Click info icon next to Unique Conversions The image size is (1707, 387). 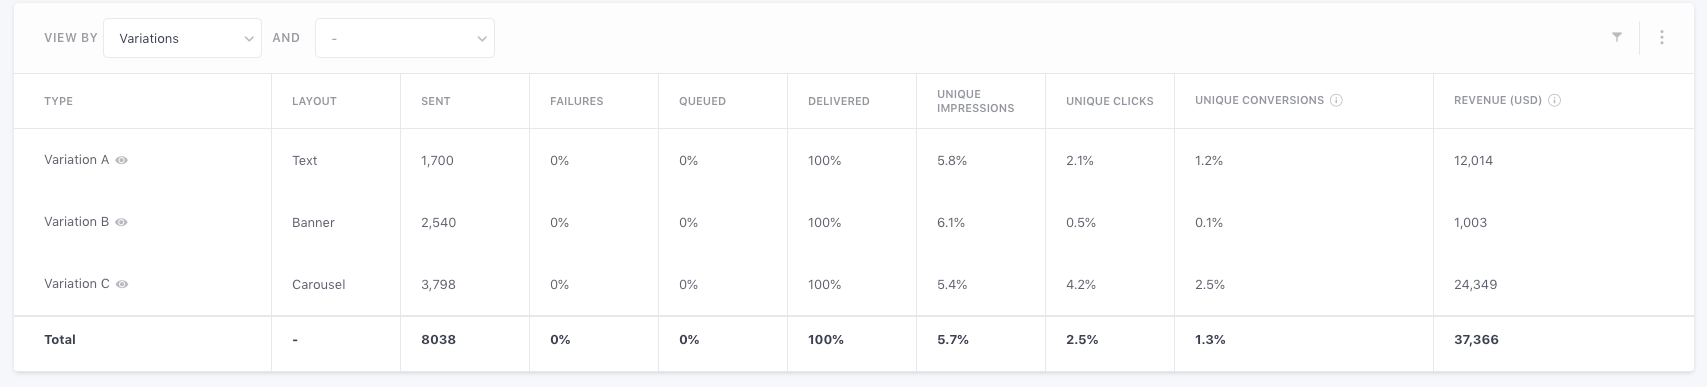[1337, 101]
